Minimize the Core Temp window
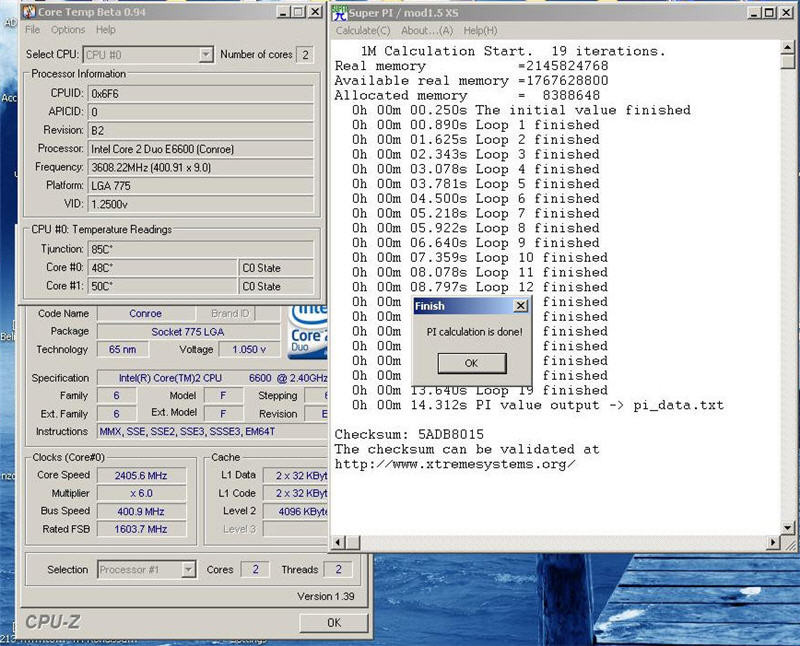 (285, 13)
